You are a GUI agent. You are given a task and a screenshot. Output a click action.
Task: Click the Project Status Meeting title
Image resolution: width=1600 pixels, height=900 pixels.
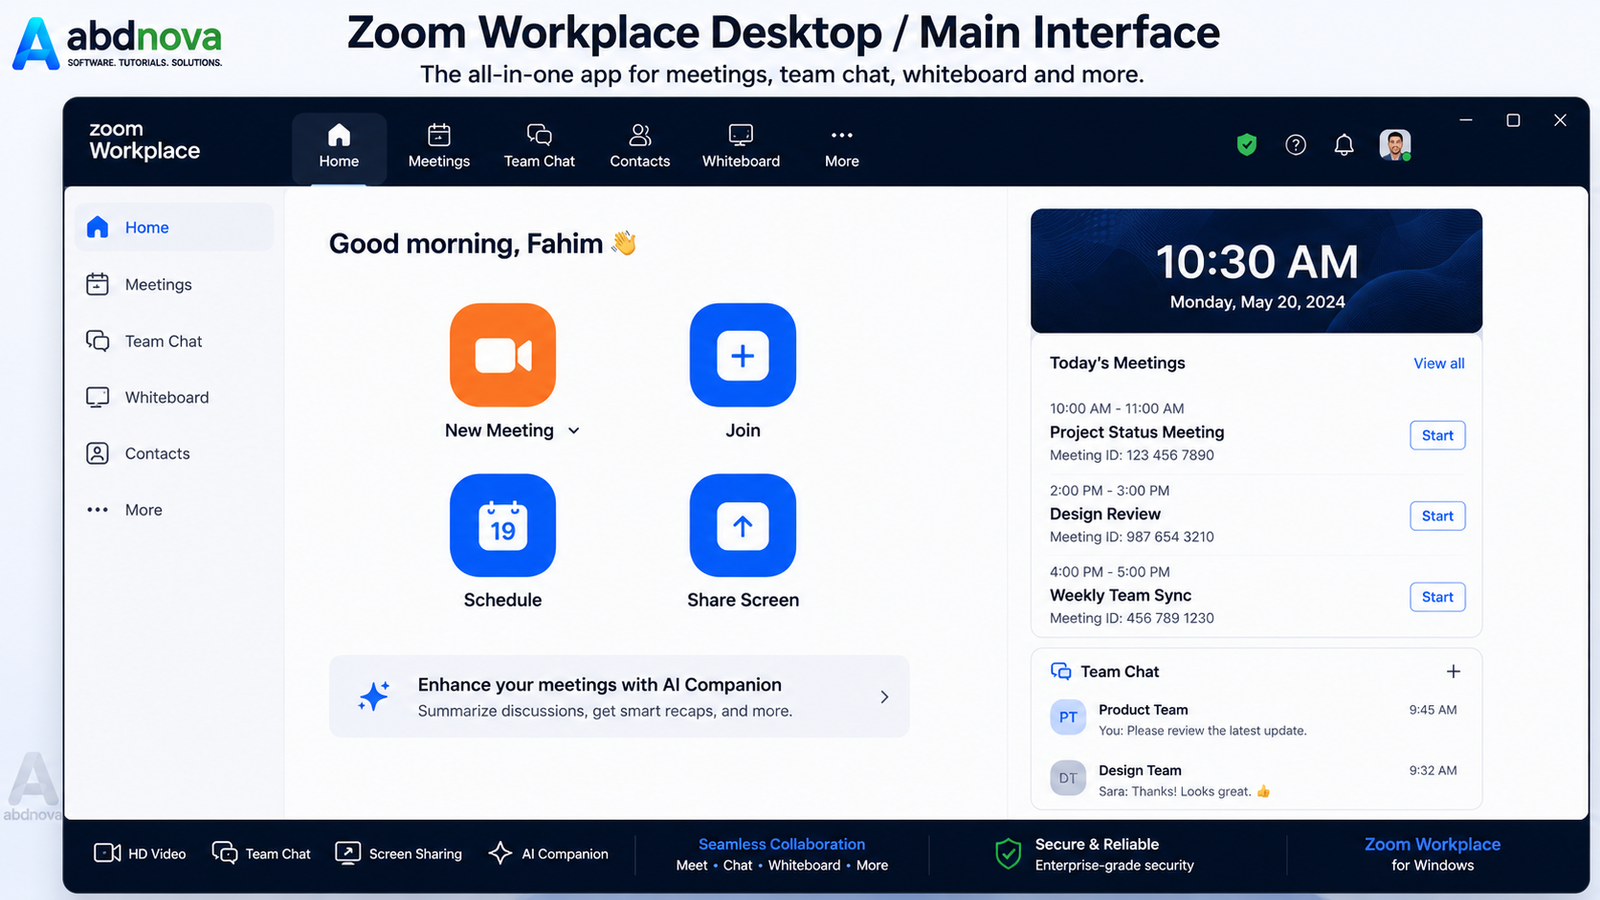tap(1137, 432)
